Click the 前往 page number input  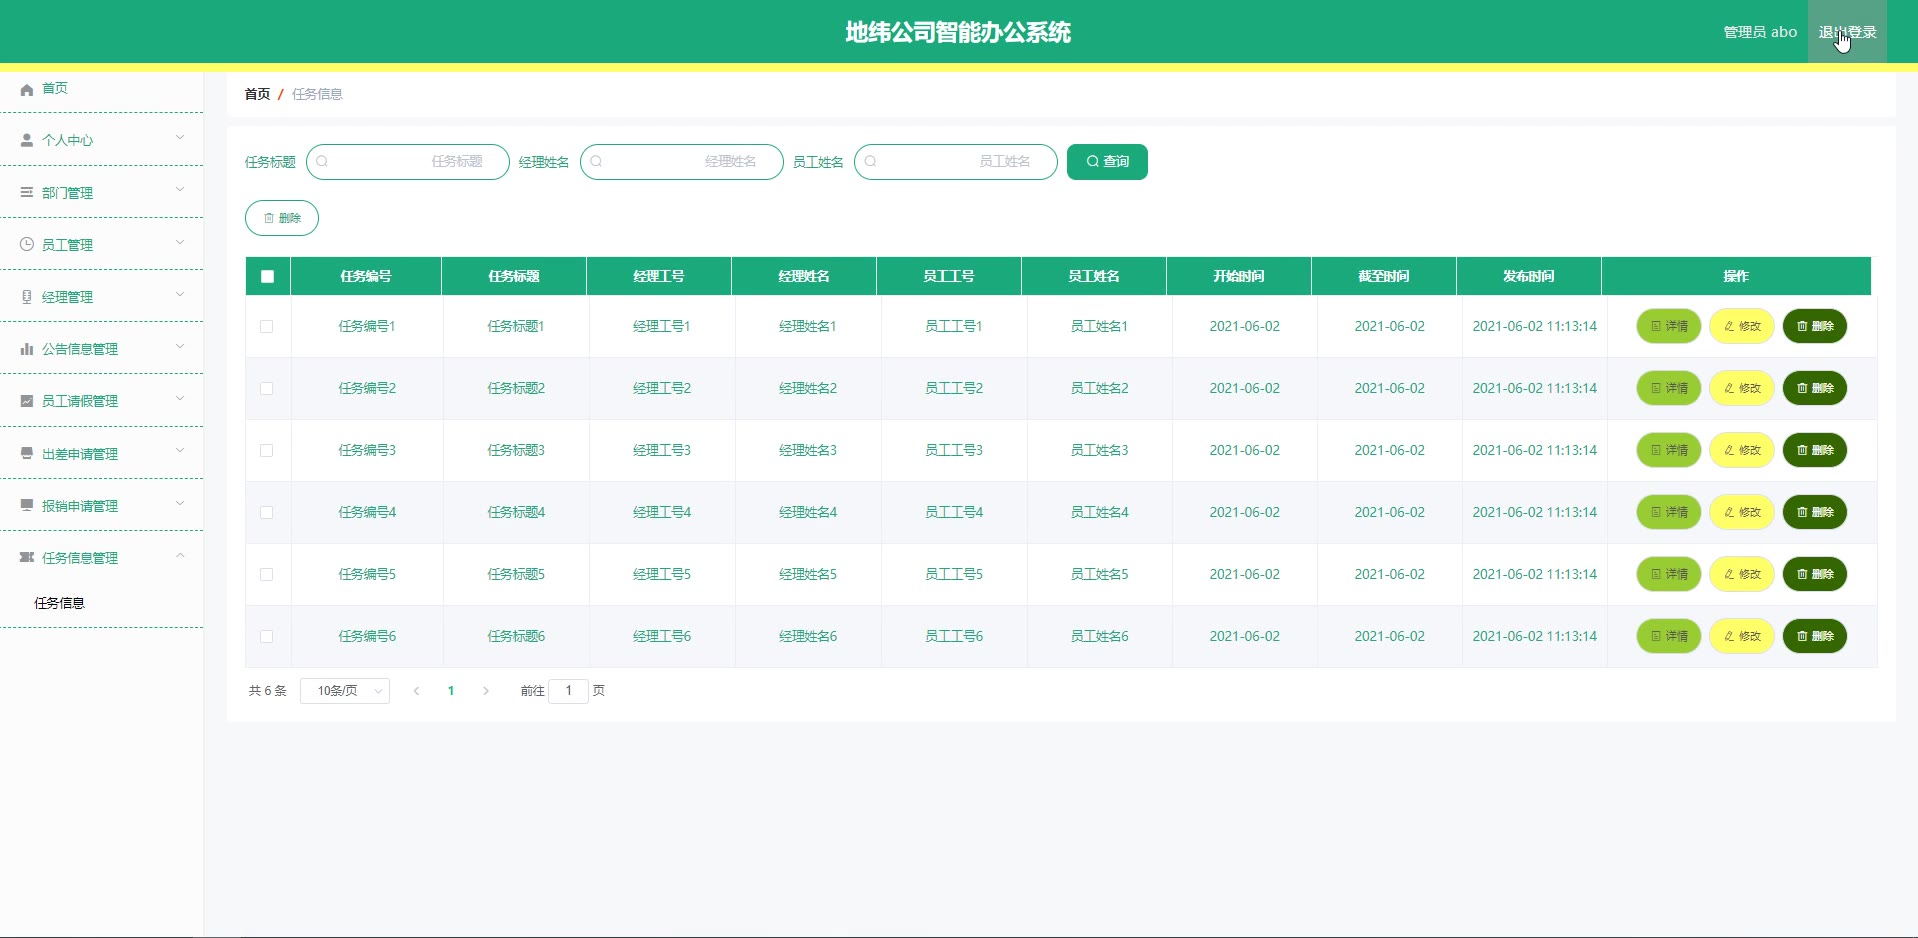pos(568,691)
